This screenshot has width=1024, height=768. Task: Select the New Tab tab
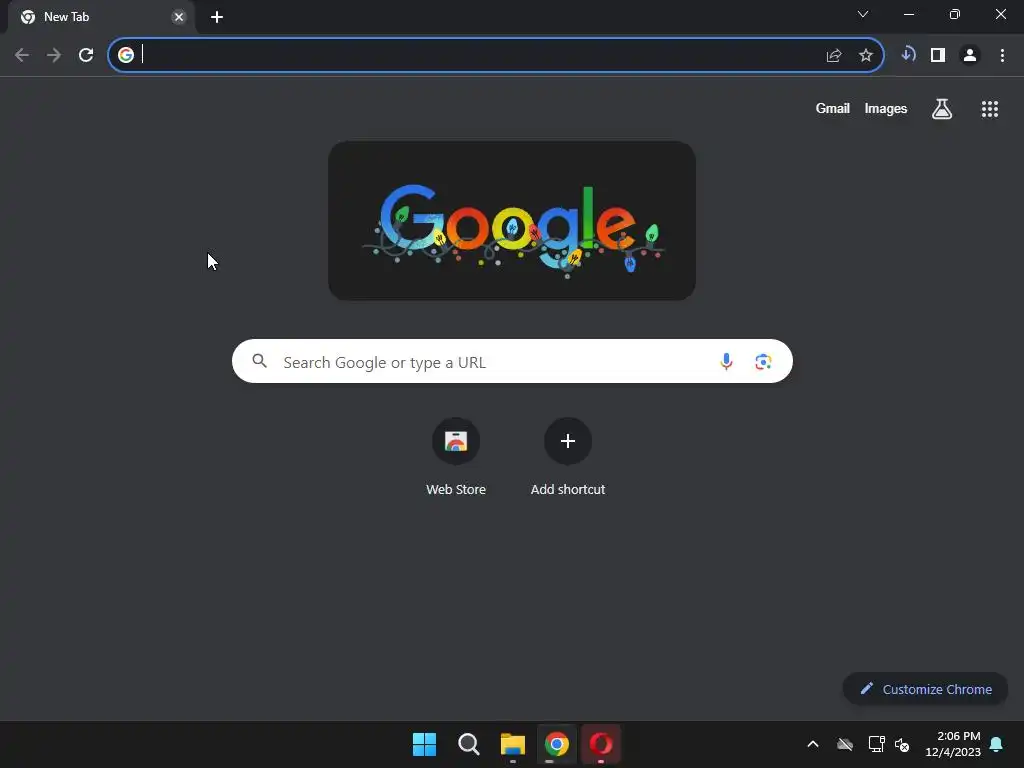(x=101, y=17)
